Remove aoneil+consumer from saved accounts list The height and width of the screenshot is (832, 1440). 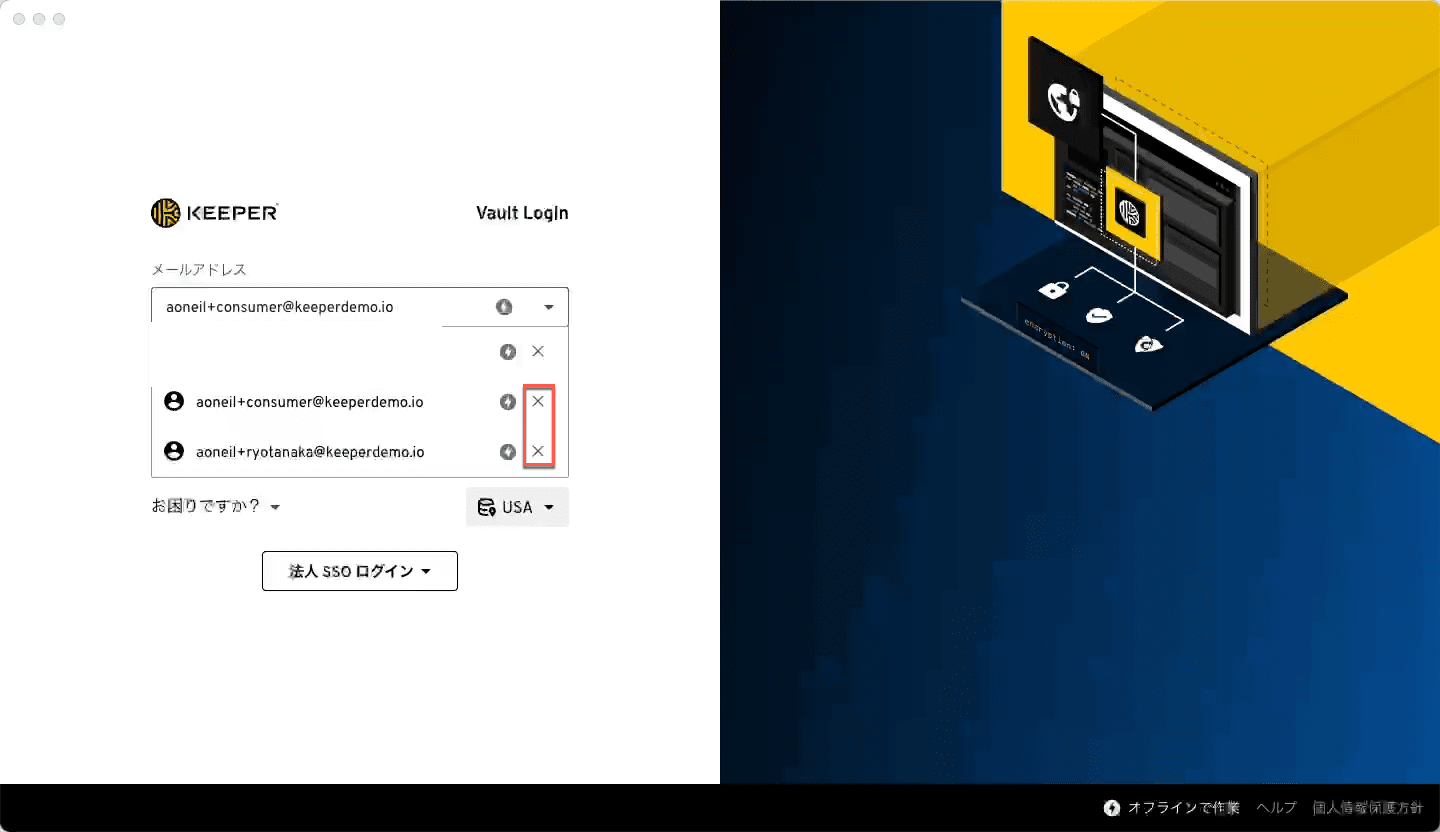tap(538, 401)
